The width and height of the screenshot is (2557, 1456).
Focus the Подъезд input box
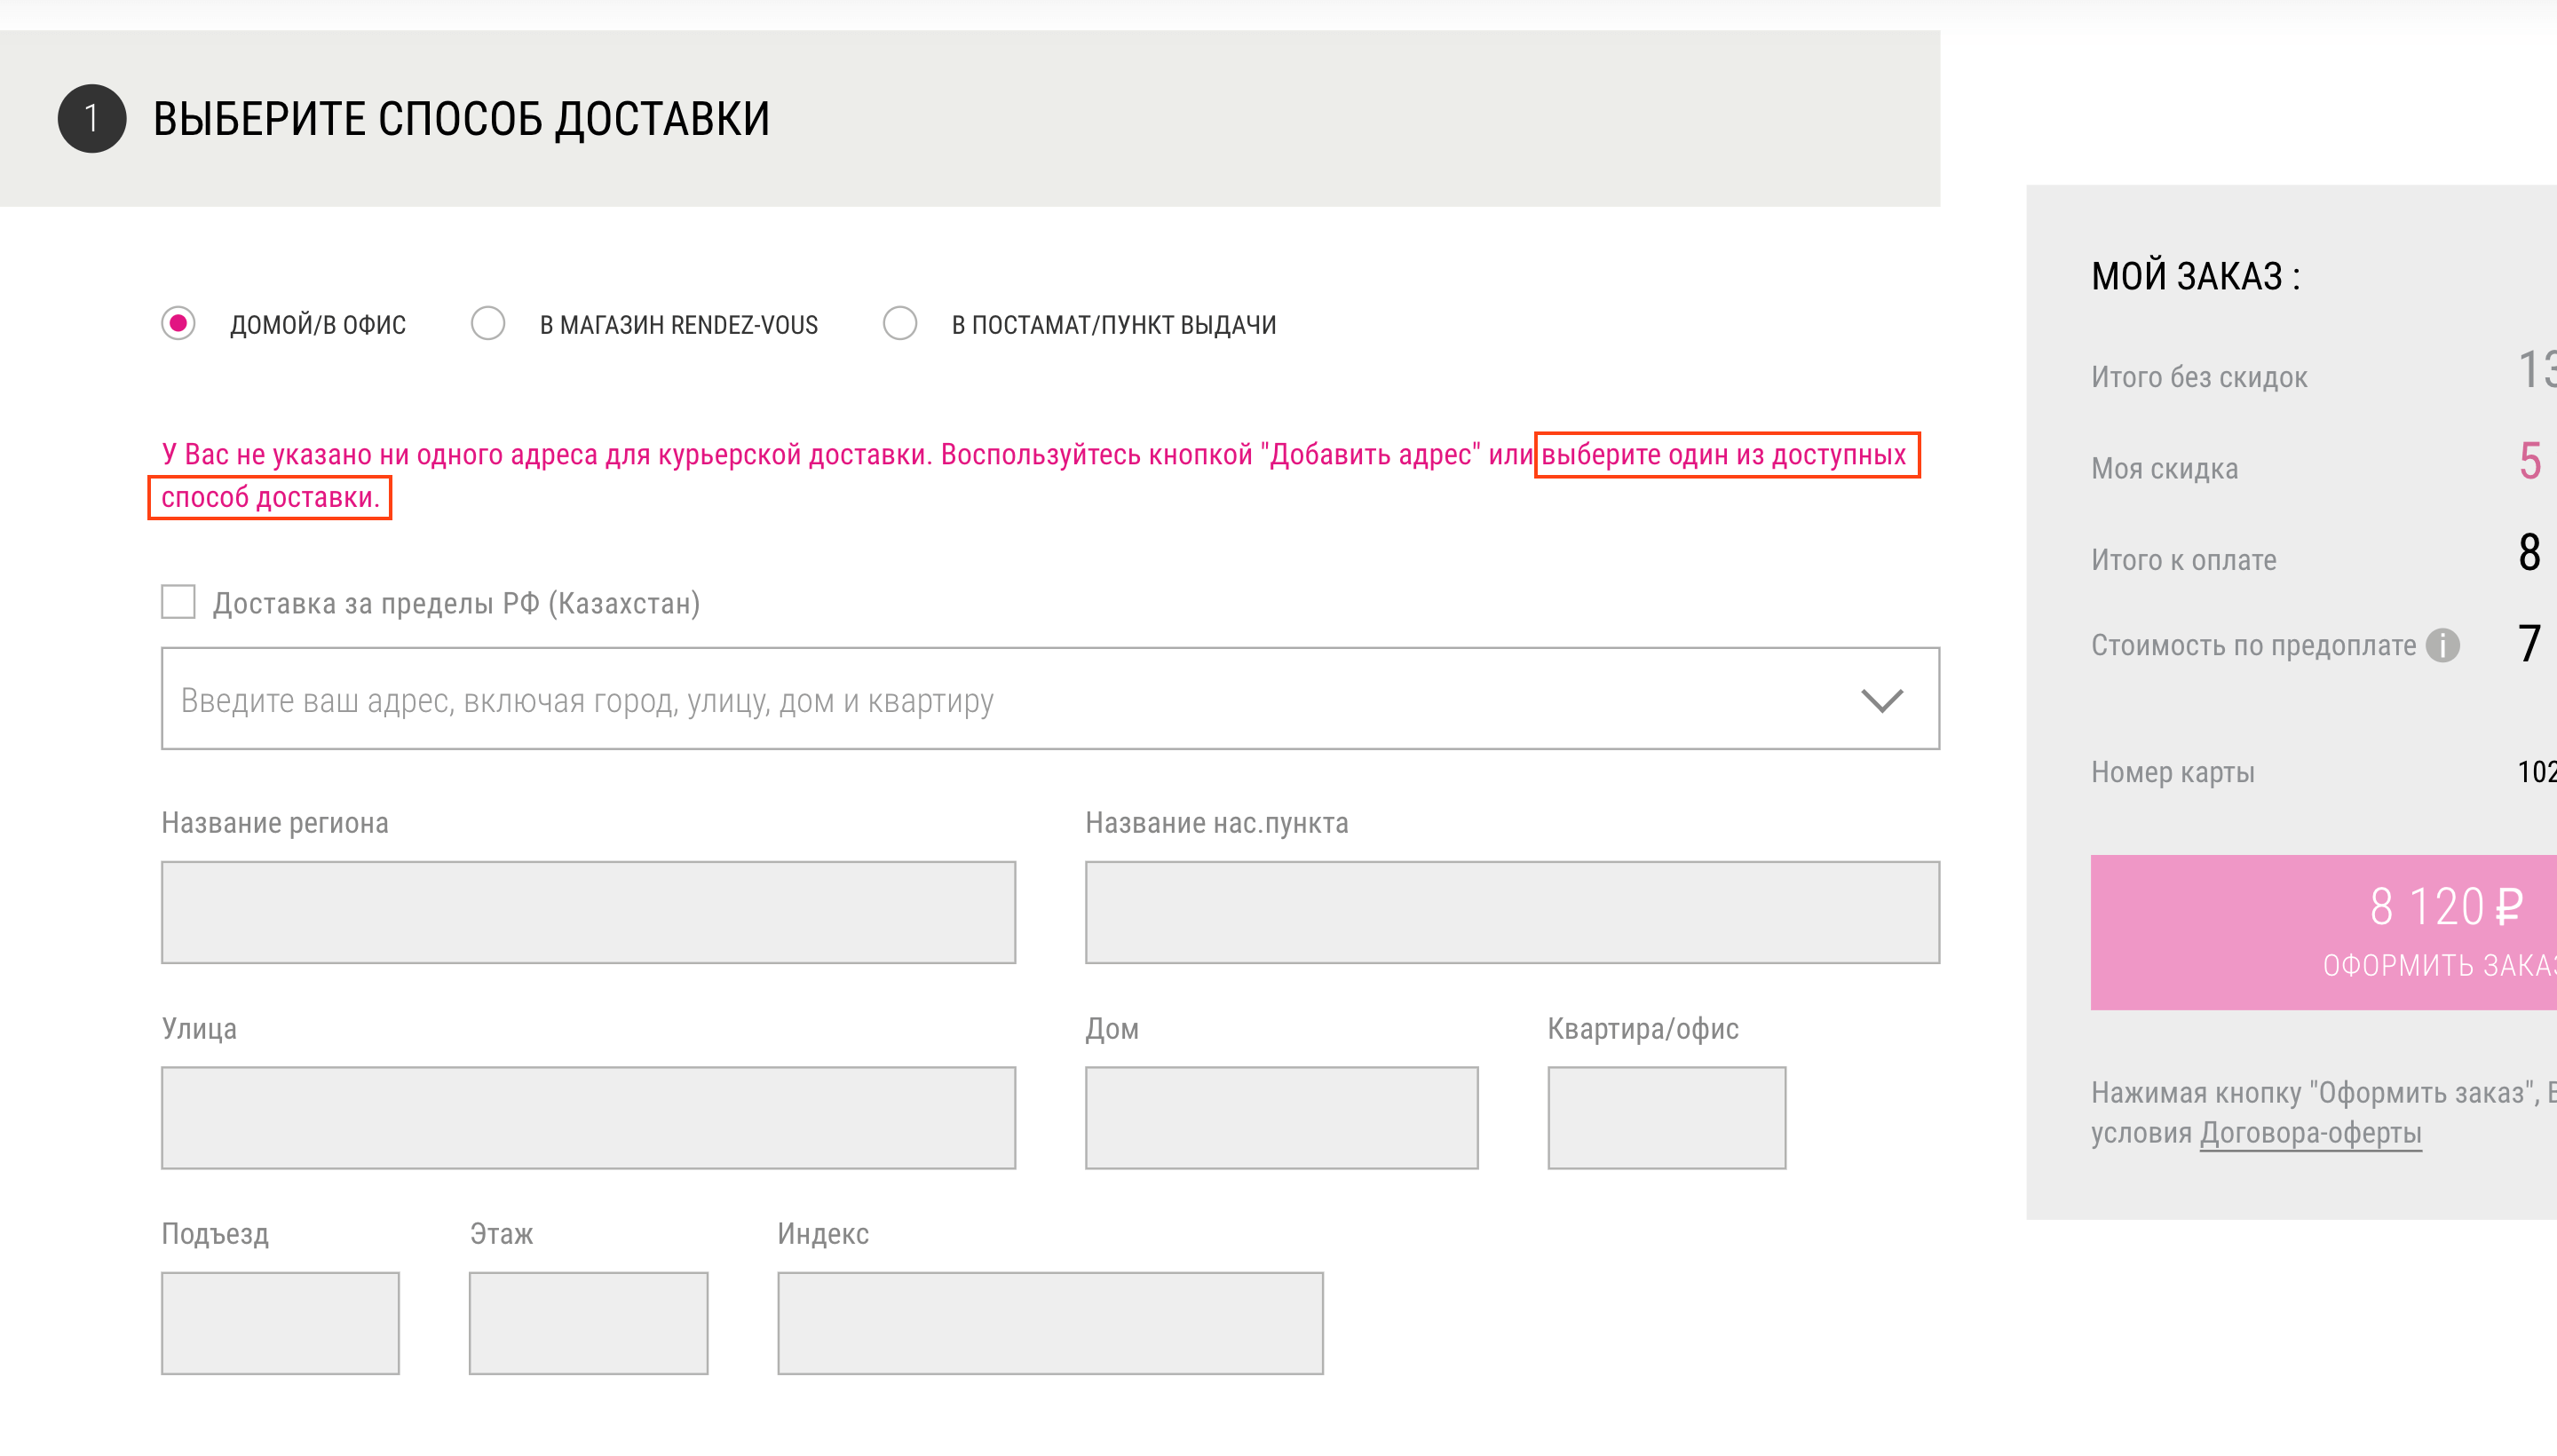click(x=280, y=1323)
